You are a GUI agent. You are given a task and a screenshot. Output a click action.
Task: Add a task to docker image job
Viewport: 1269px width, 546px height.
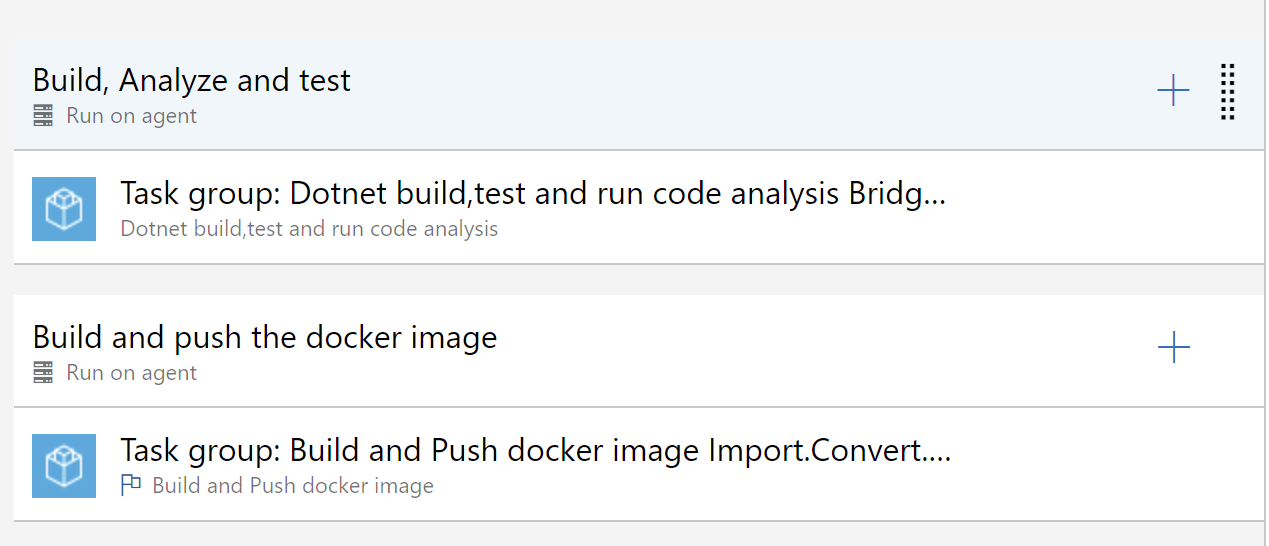point(1173,348)
